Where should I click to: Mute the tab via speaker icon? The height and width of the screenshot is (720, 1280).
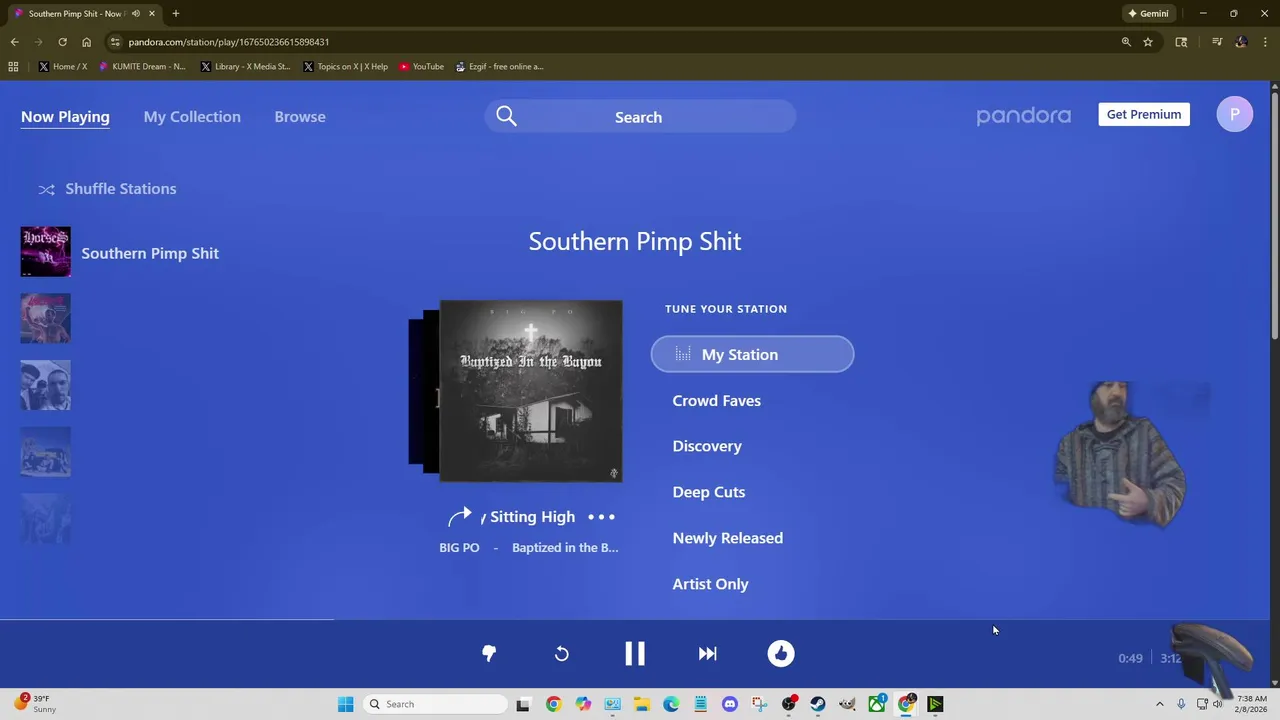pyautogui.click(x=136, y=14)
